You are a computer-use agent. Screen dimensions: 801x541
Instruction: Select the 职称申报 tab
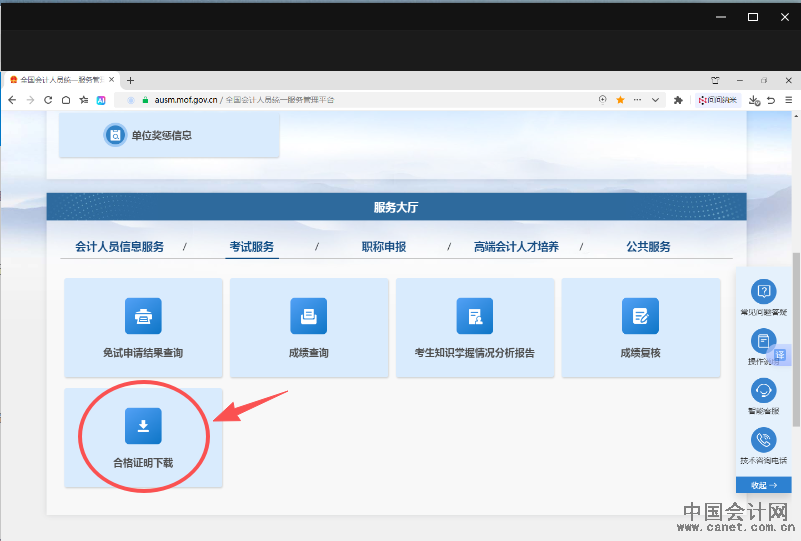pos(384,247)
